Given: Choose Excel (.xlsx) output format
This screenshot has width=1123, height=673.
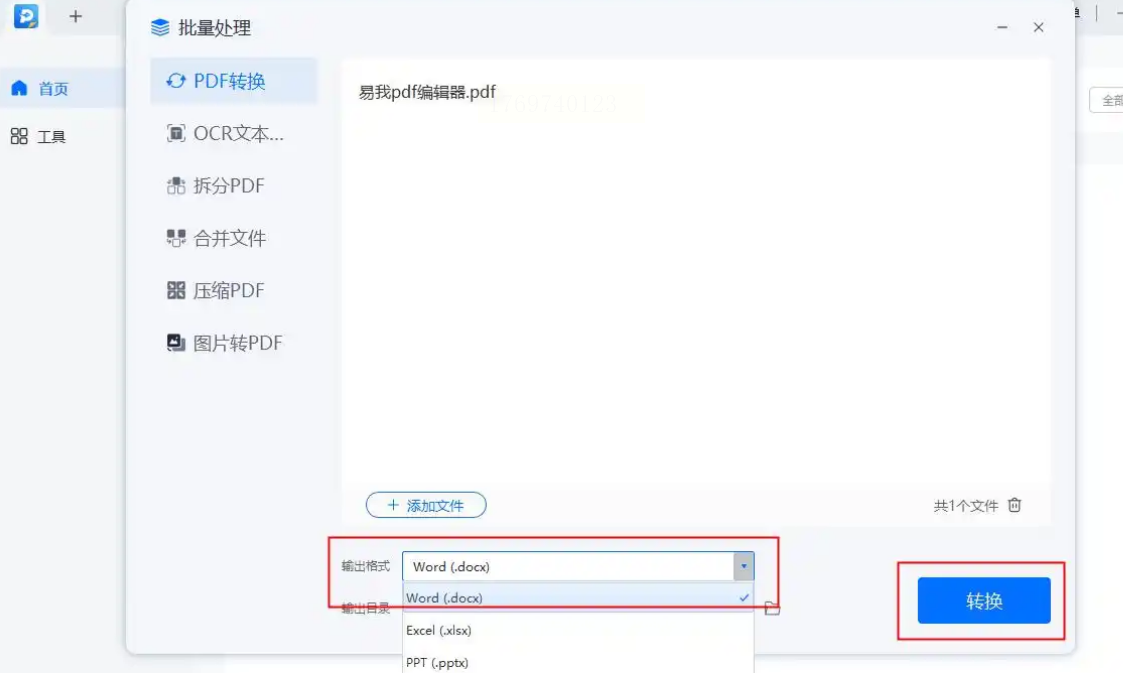Looking at the screenshot, I should click(x=578, y=630).
